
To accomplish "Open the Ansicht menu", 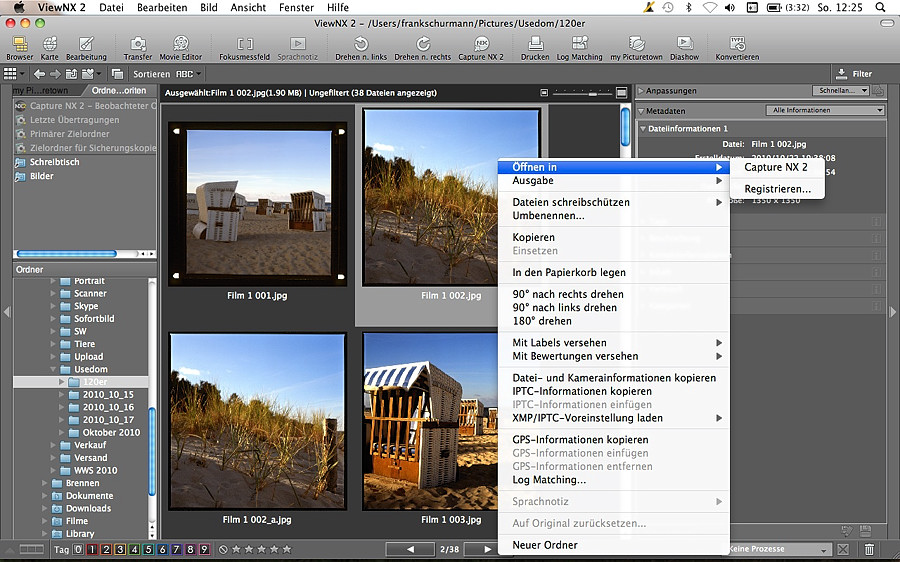I will pyautogui.click(x=249, y=7).
